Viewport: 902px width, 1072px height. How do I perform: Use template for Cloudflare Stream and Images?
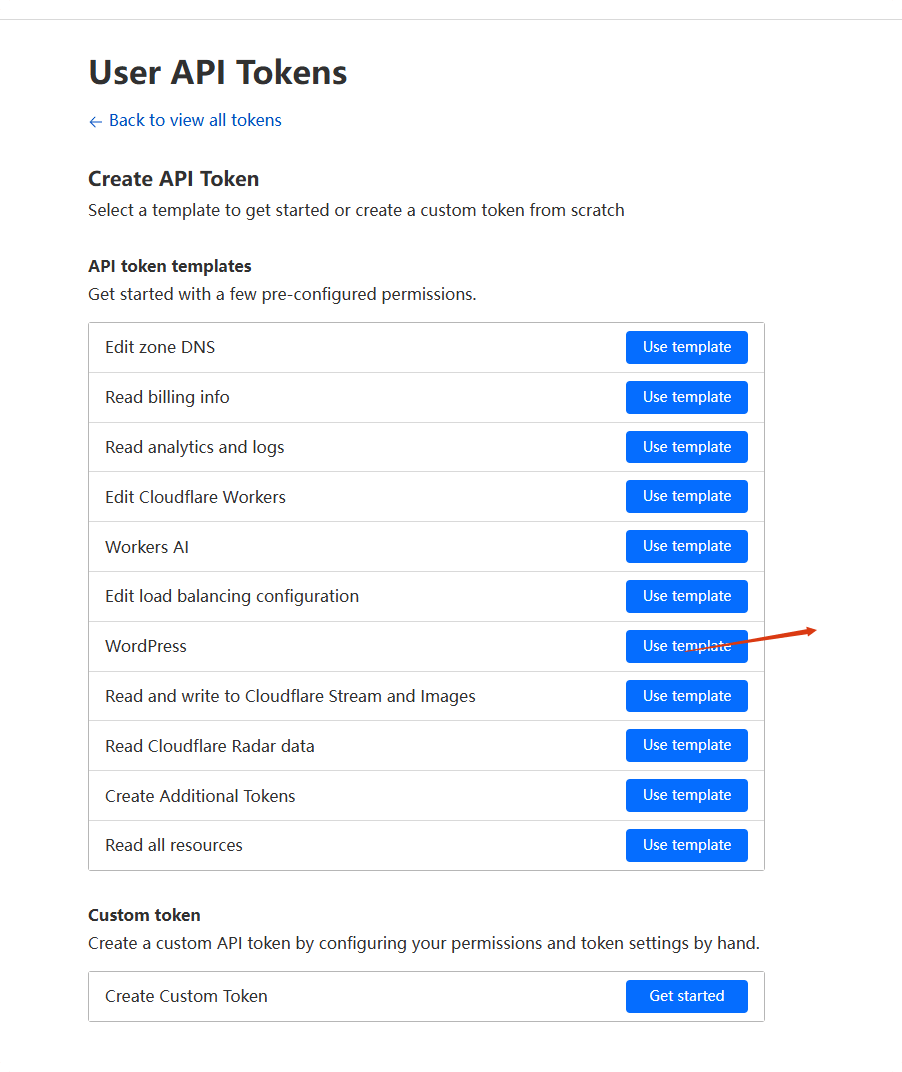(x=687, y=696)
